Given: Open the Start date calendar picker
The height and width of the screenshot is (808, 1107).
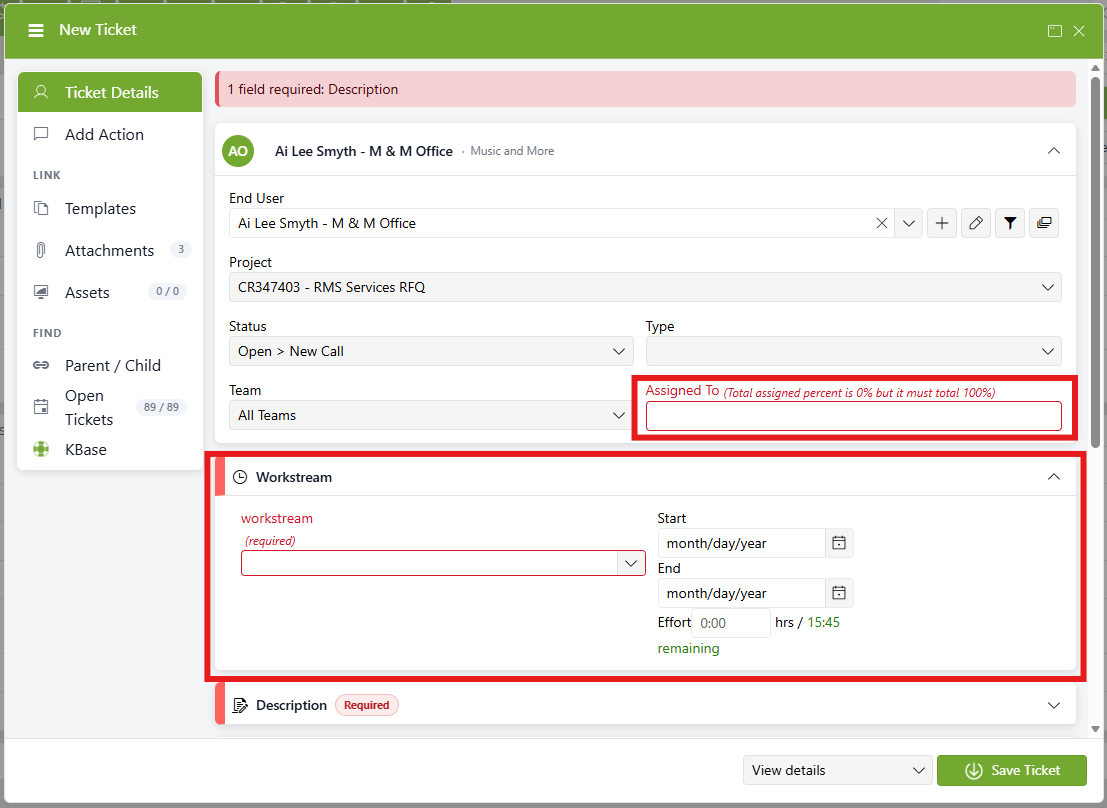Looking at the screenshot, I should coord(839,543).
